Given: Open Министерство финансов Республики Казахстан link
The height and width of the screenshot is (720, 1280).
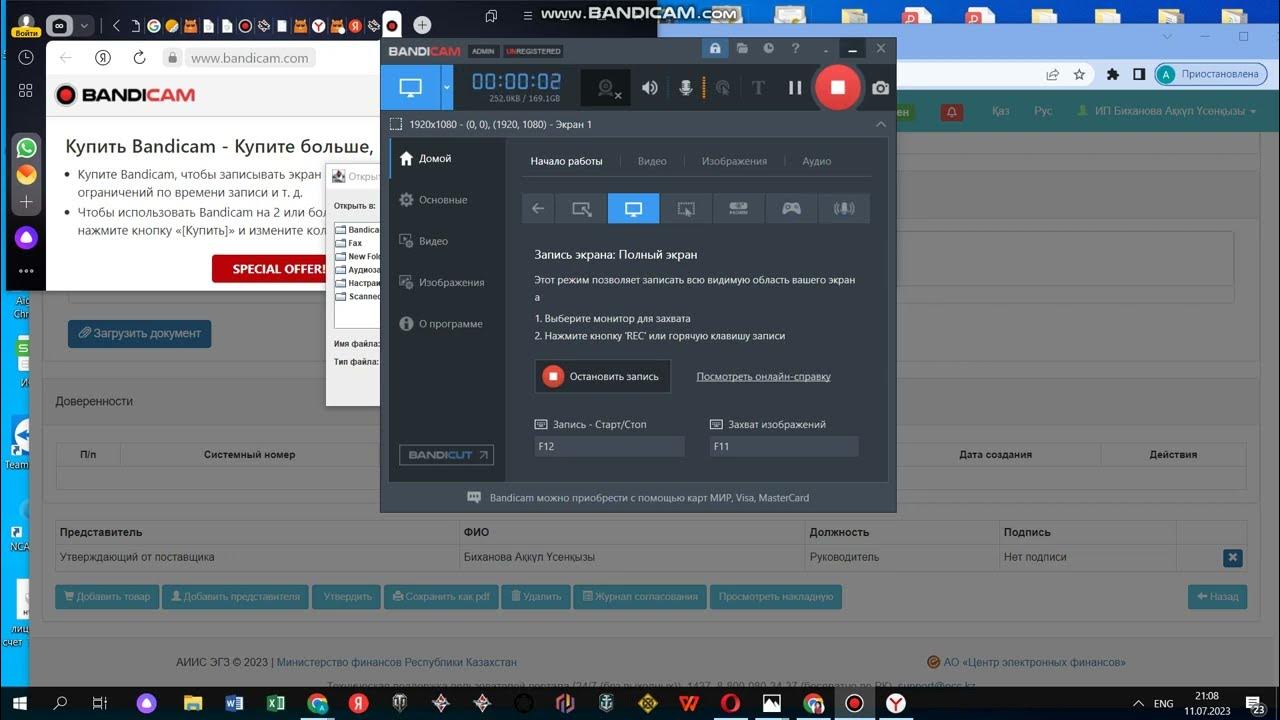Looking at the screenshot, I should (397, 662).
